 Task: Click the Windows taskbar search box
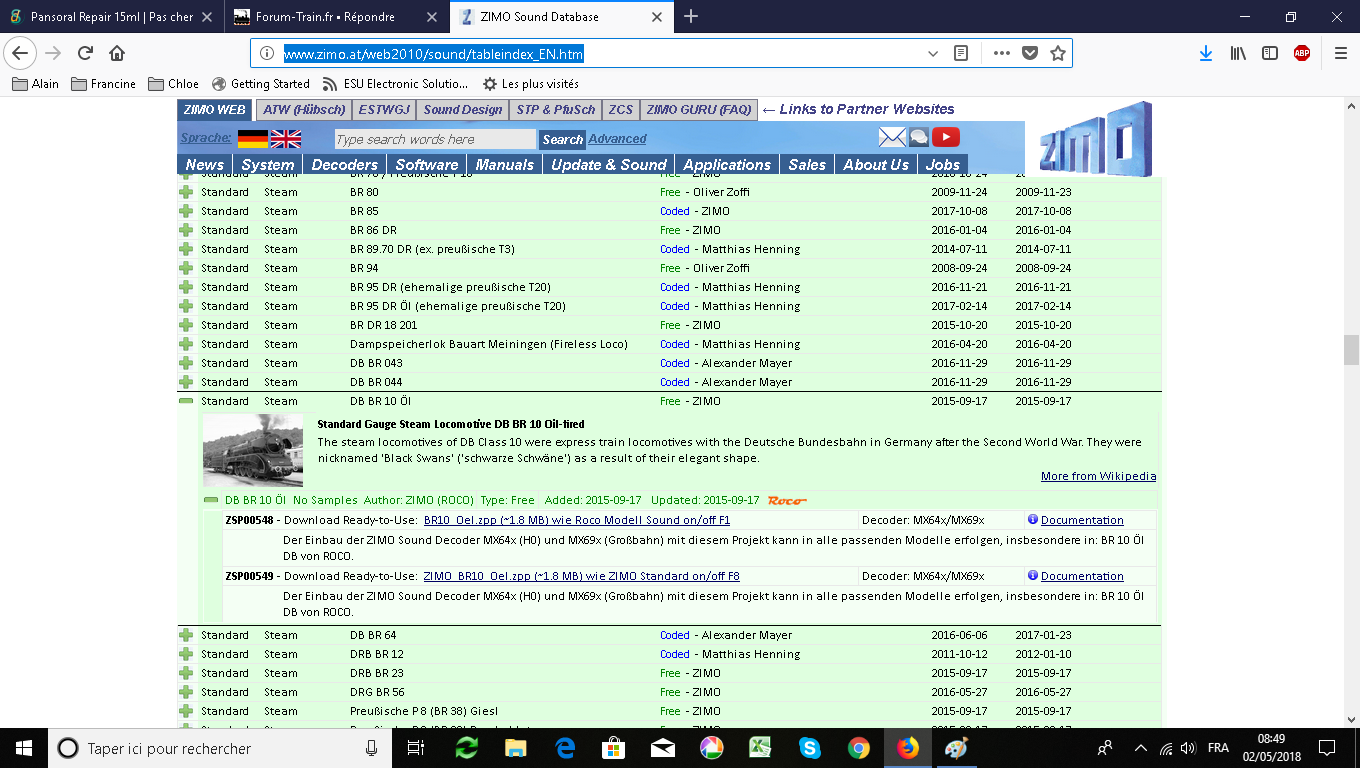221,748
